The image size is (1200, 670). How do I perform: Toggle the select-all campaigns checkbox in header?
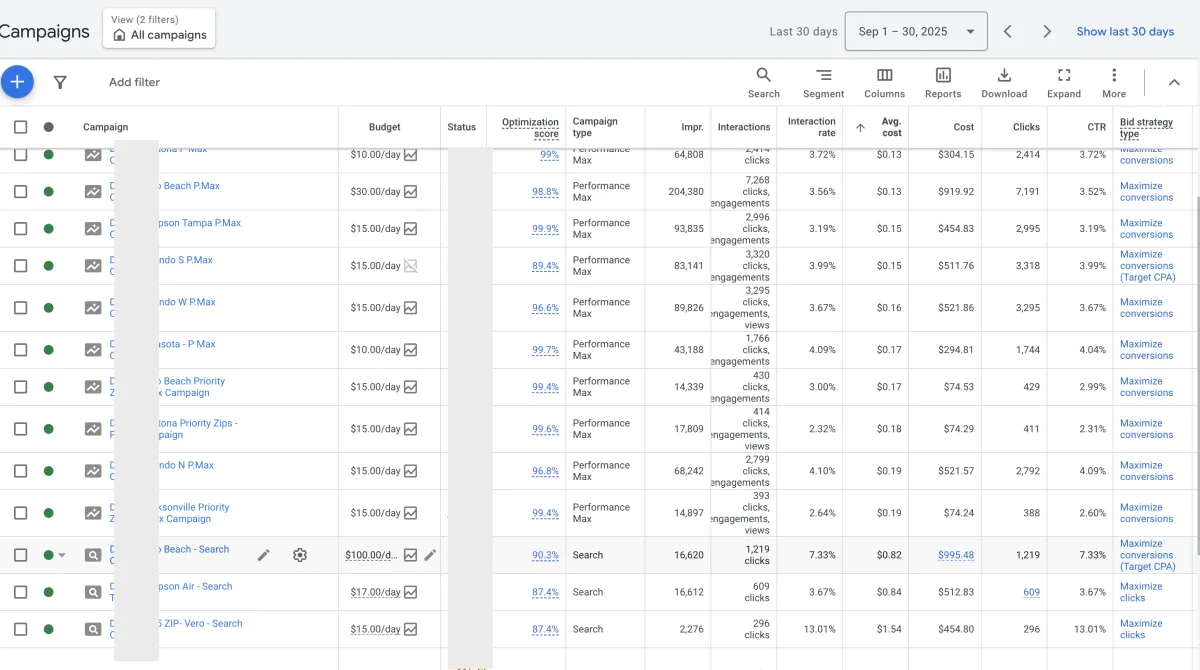(x=20, y=127)
